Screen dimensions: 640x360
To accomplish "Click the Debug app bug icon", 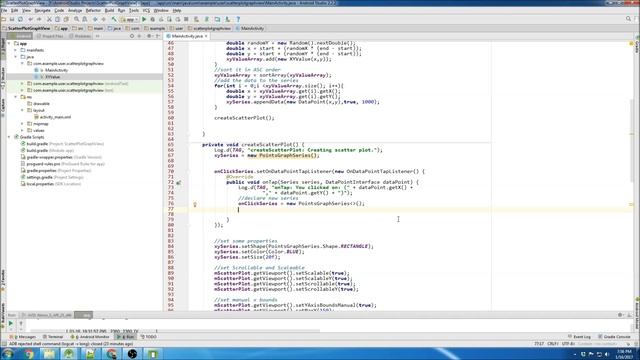I will [153, 19].
